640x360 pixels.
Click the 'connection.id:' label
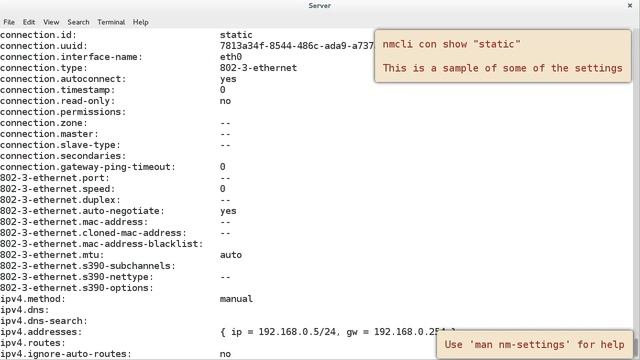click(38, 35)
